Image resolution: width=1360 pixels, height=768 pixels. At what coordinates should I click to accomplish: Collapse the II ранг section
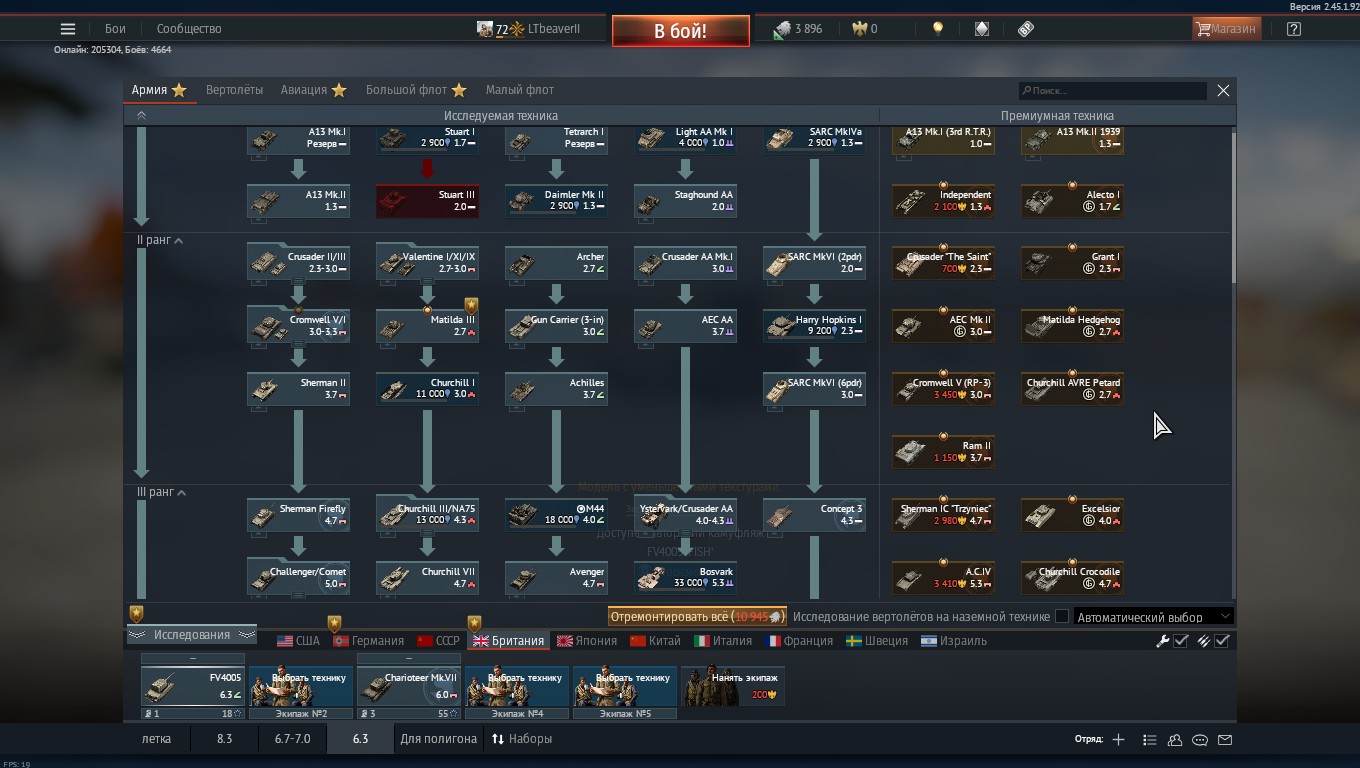(x=179, y=241)
